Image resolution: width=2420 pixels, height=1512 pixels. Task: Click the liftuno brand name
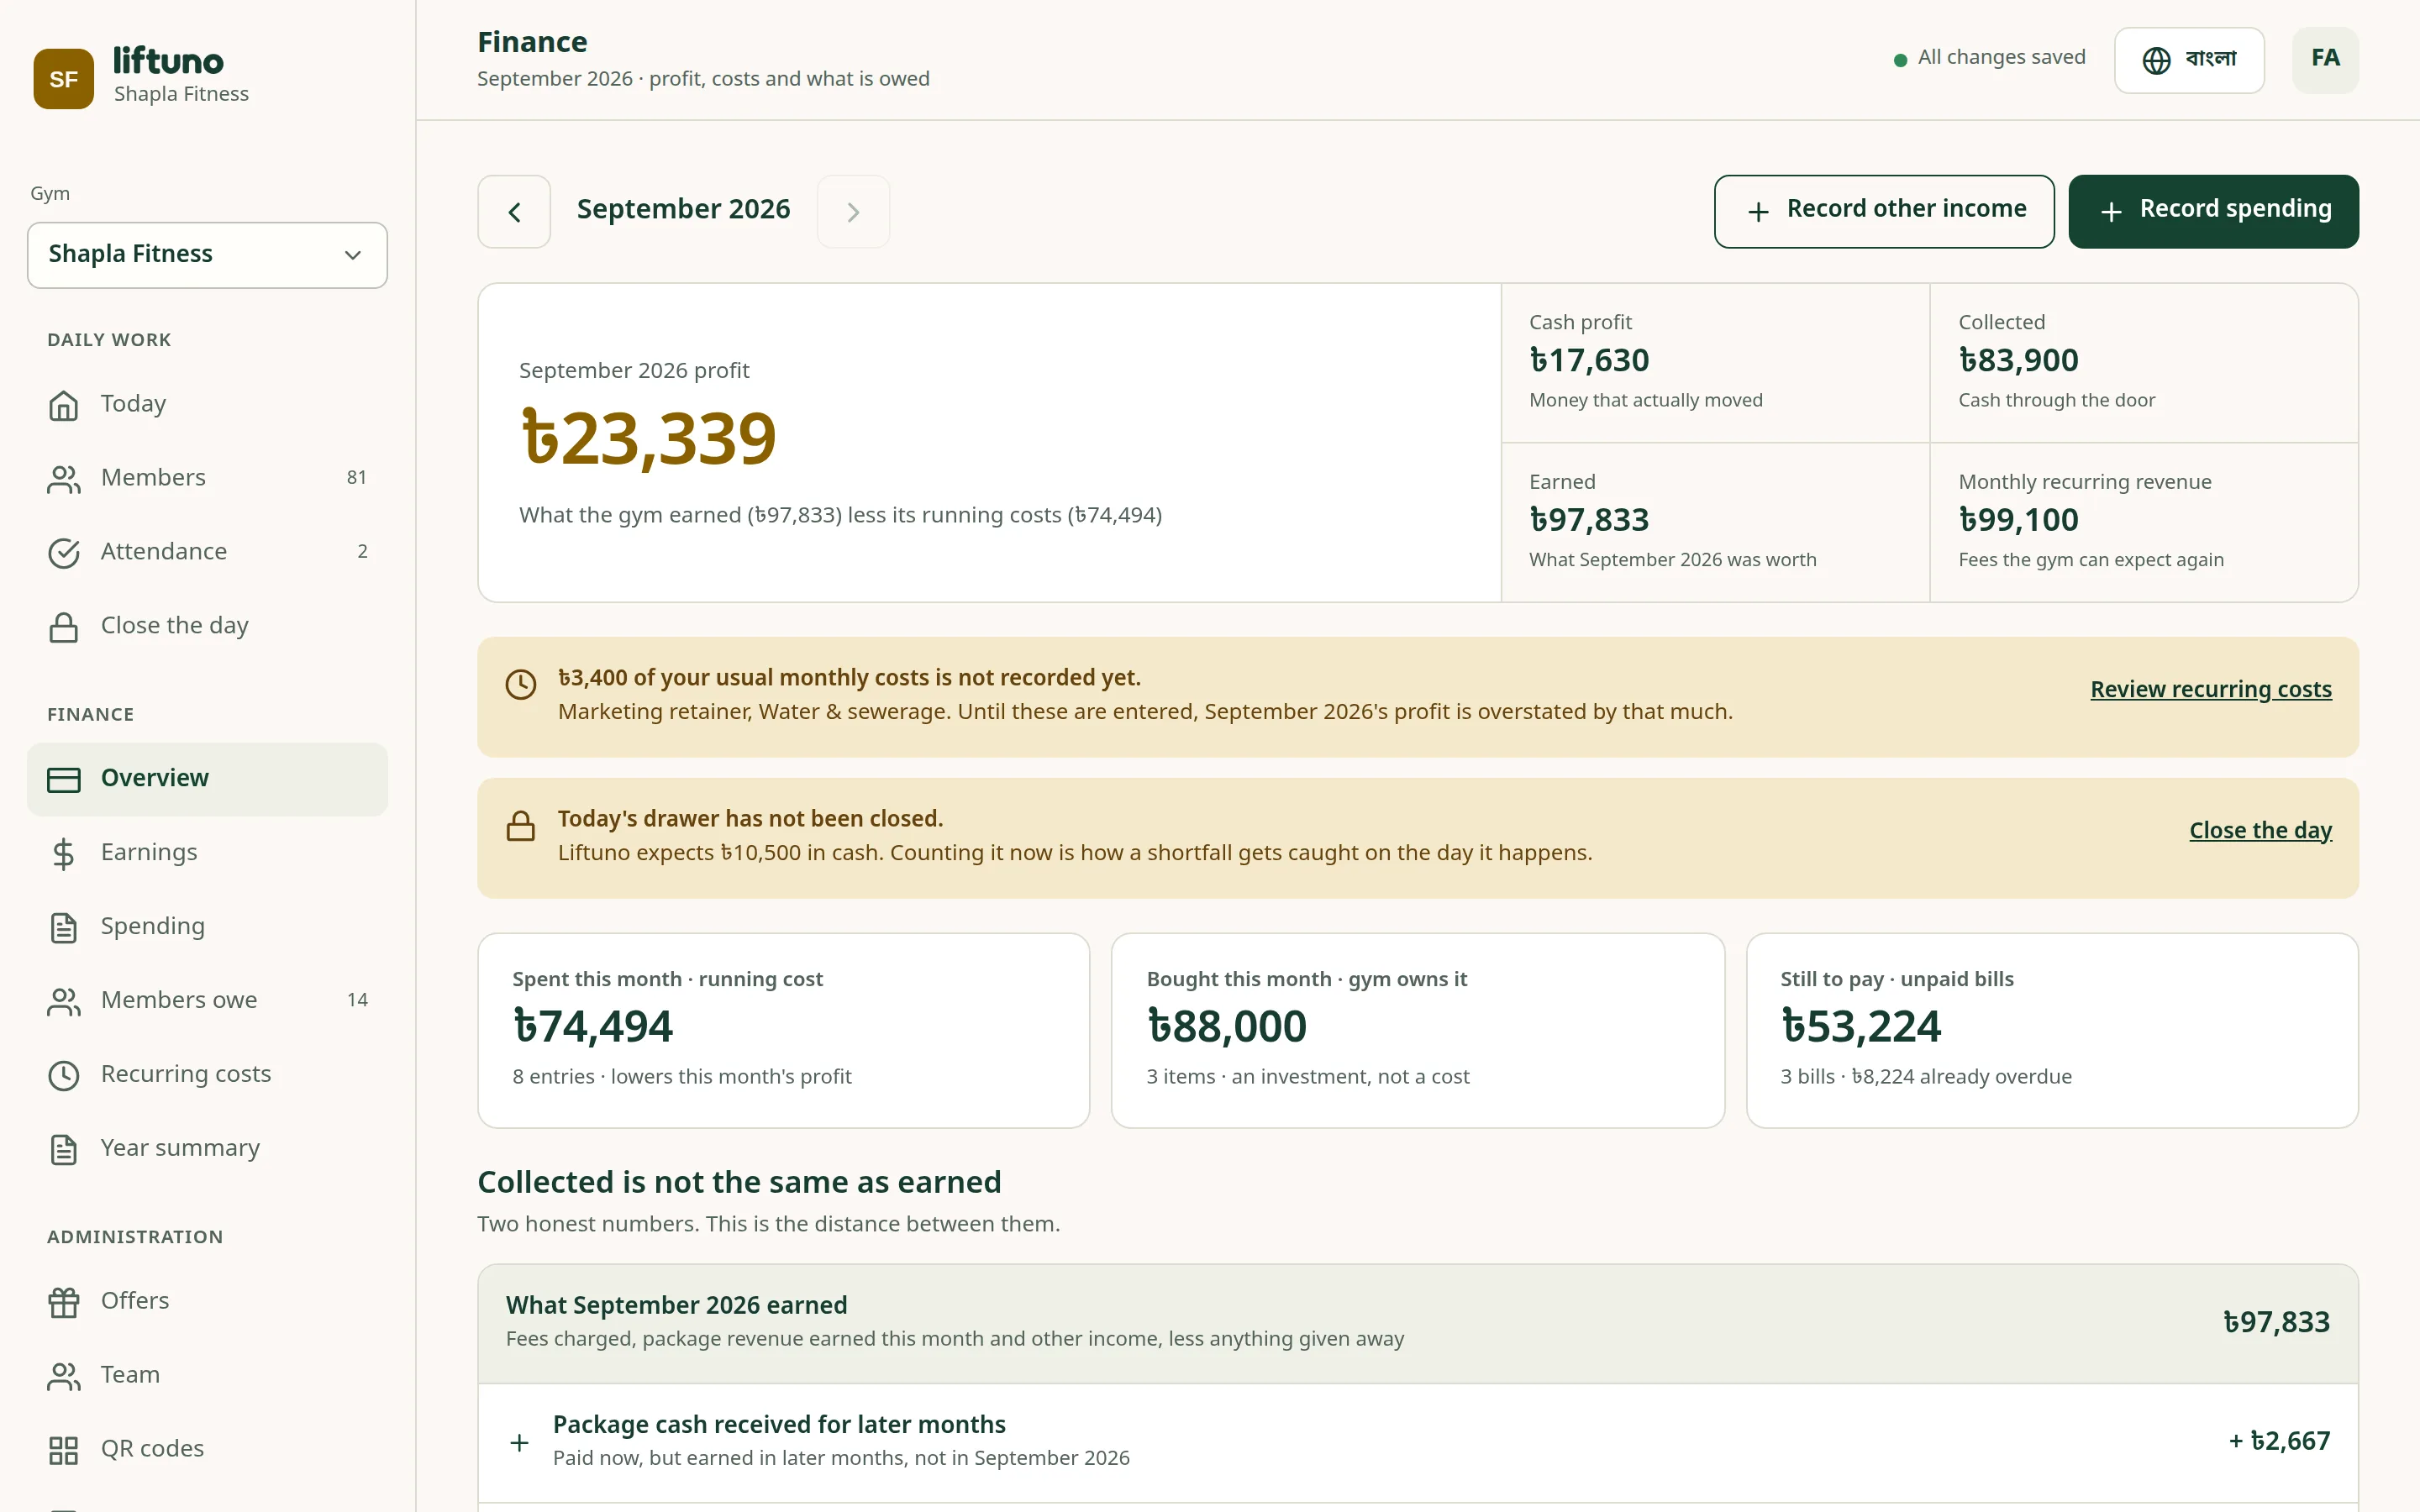click(168, 61)
